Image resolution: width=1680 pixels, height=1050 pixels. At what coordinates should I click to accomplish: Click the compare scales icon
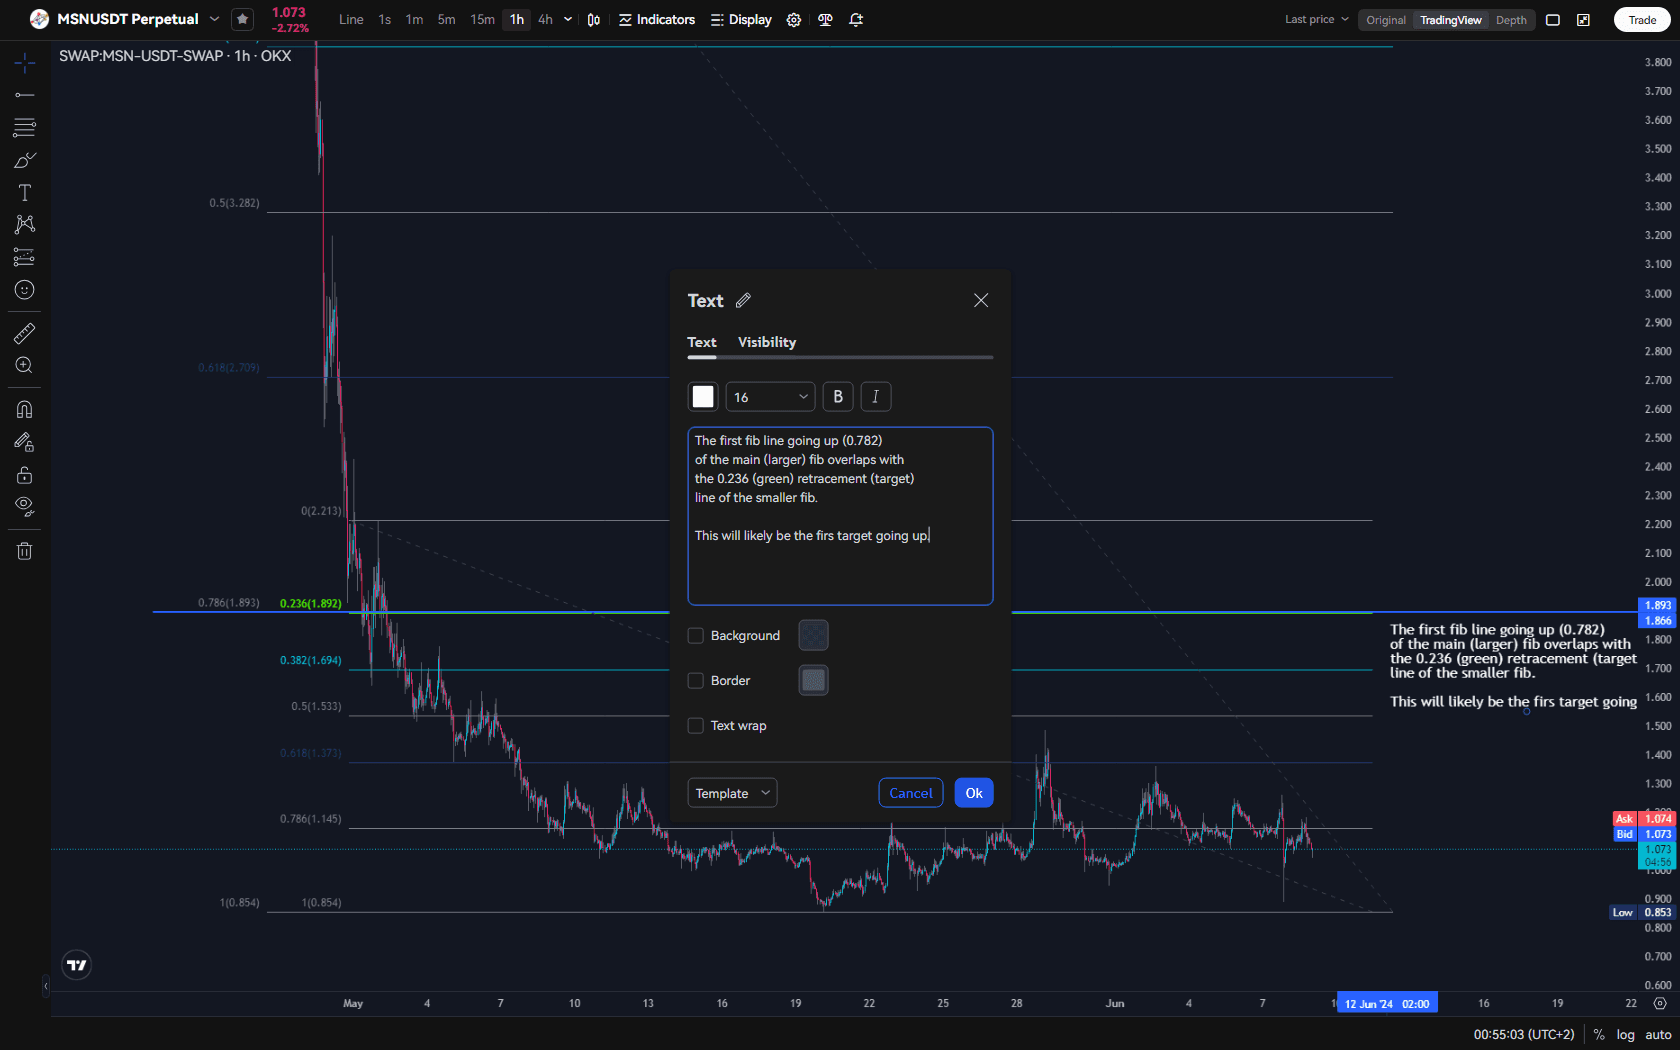coord(825,20)
